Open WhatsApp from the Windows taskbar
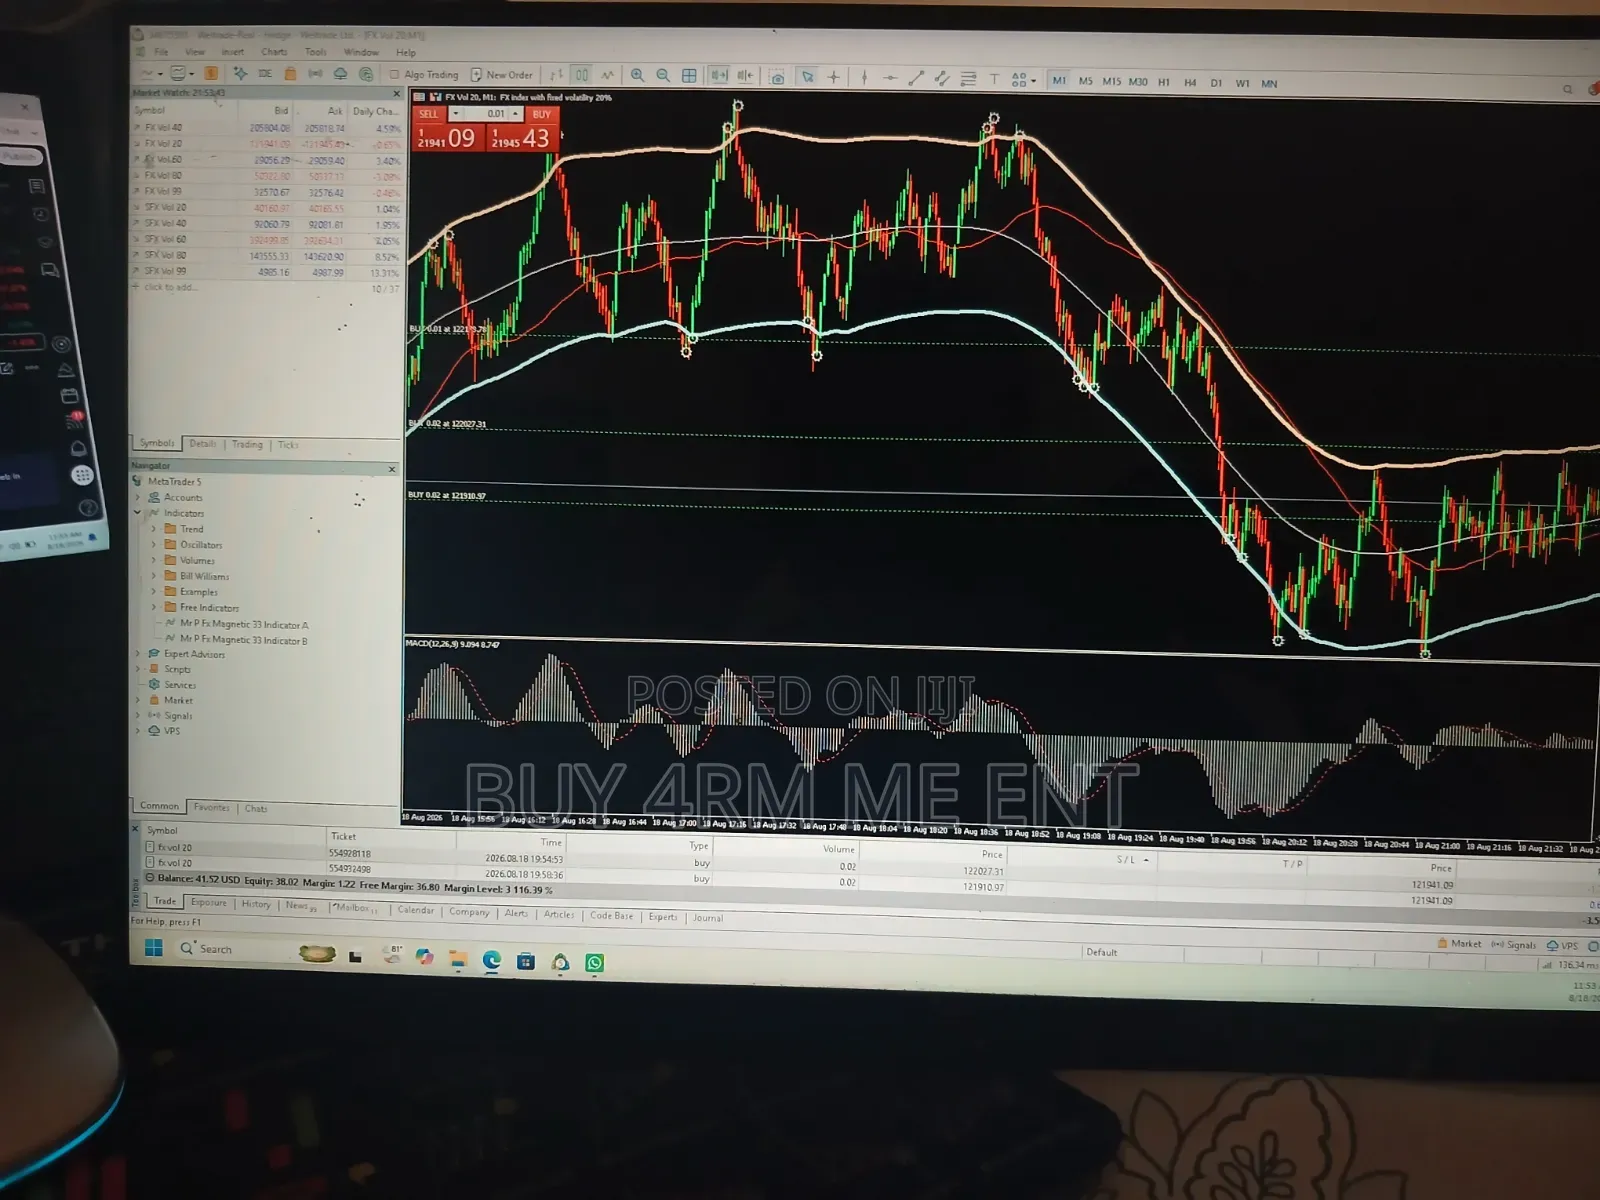This screenshot has height=1200, width=1600. (595, 962)
